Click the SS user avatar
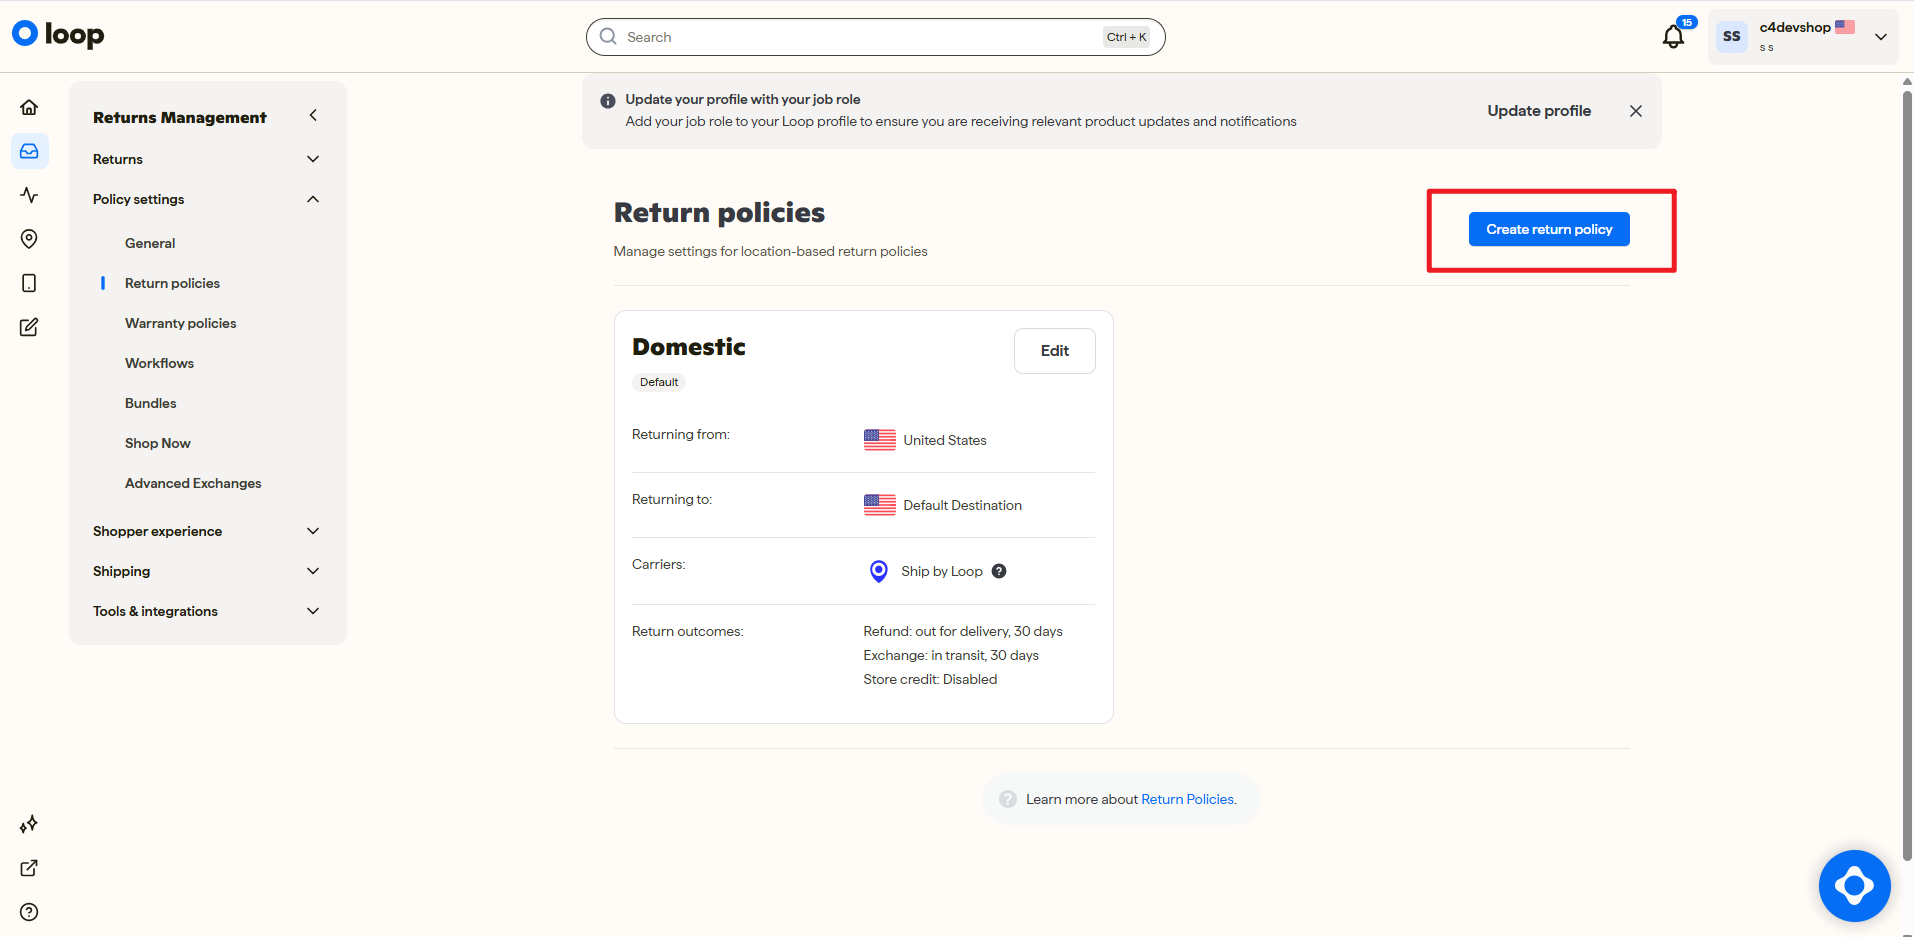The width and height of the screenshot is (1914, 937). tap(1732, 37)
